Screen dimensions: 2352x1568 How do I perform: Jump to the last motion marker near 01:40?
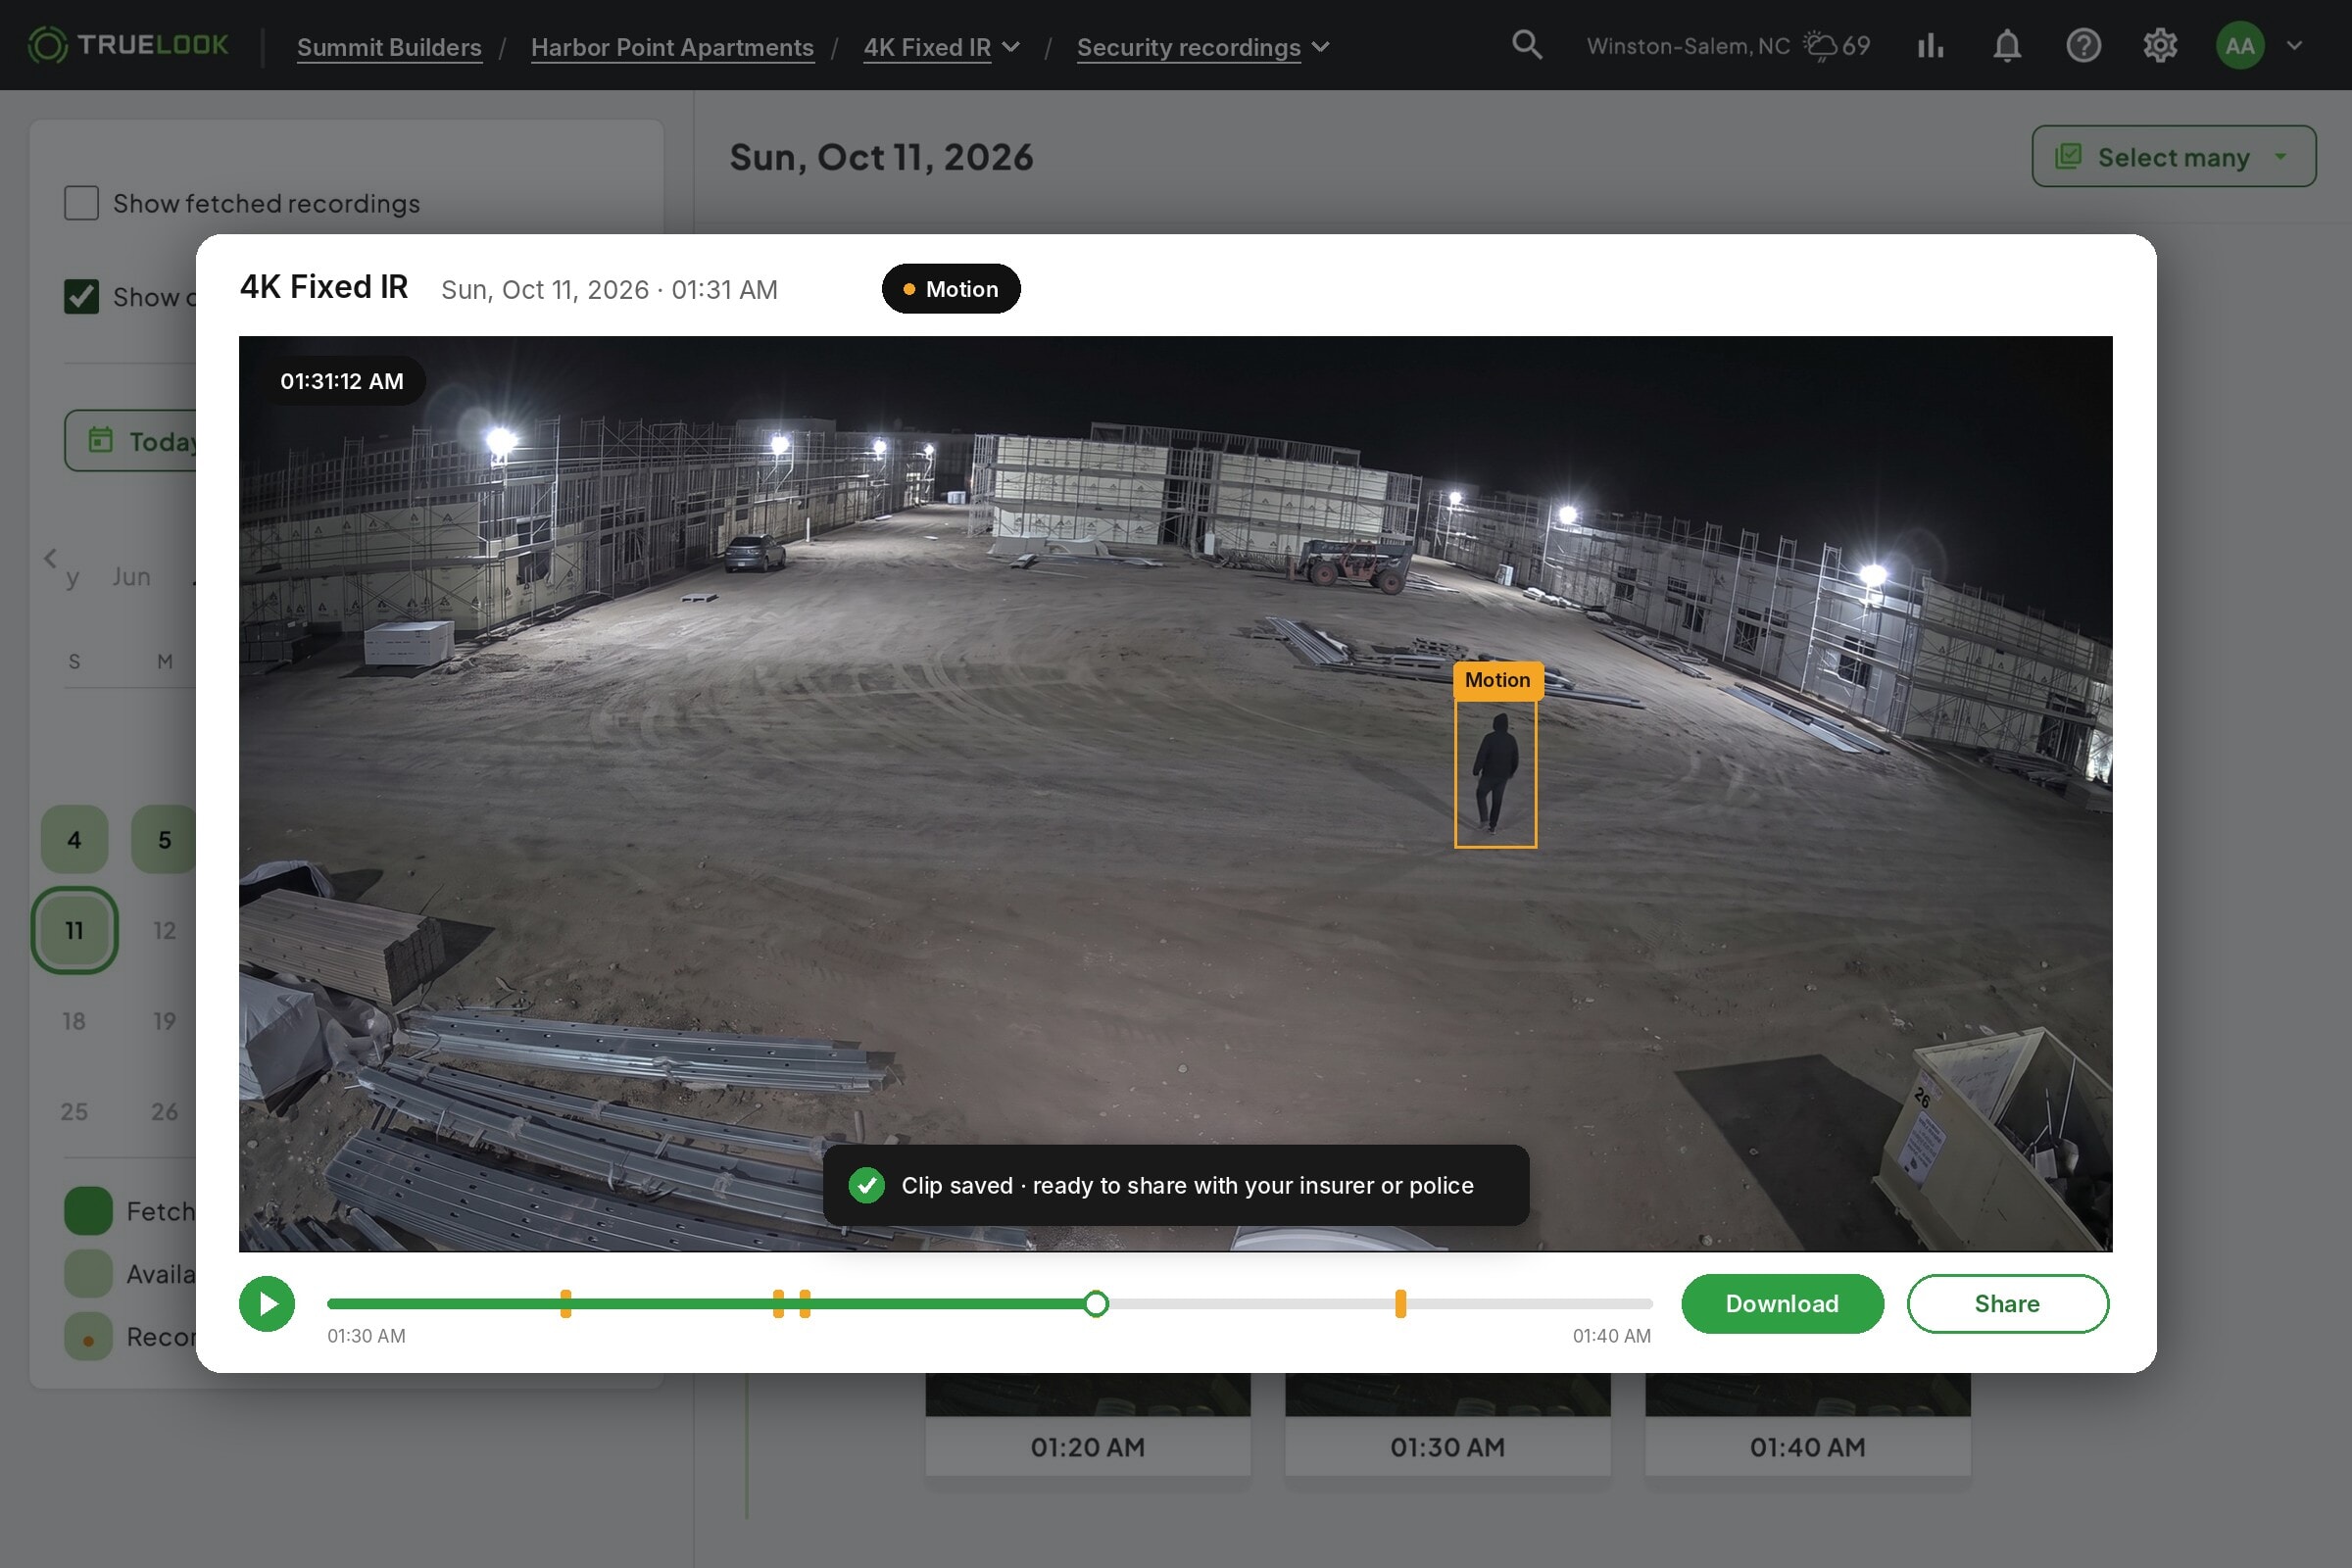coord(1400,1303)
